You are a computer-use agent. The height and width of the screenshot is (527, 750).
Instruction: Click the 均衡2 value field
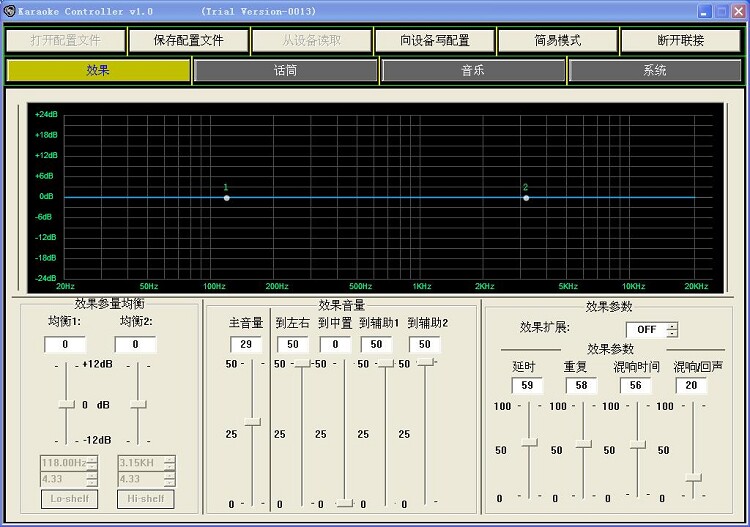pos(135,344)
